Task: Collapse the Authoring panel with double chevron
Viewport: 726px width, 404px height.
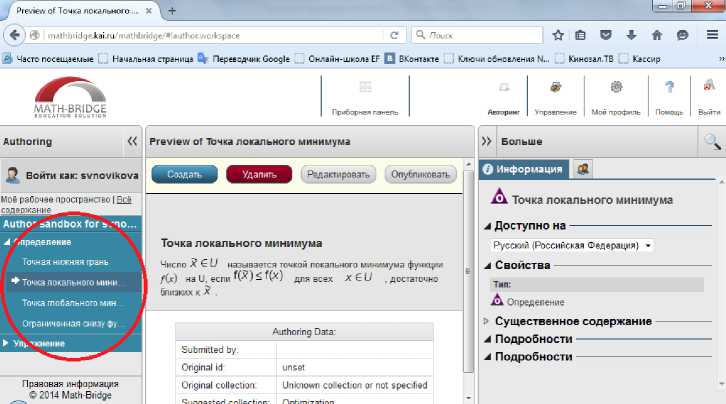Action: (x=132, y=141)
